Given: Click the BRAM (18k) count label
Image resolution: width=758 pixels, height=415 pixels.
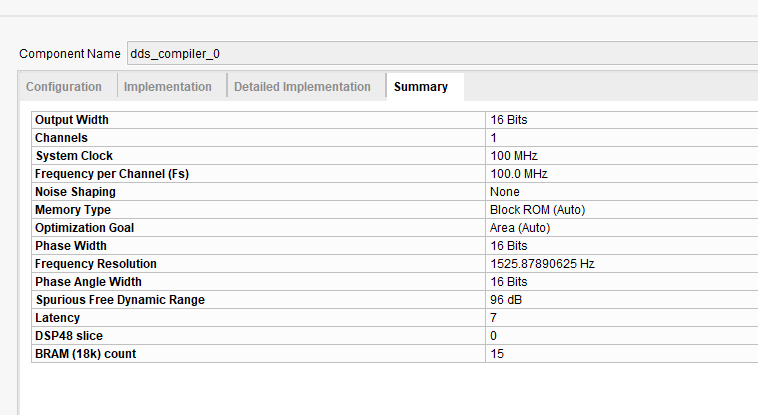Looking at the screenshot, I should 85,354.
